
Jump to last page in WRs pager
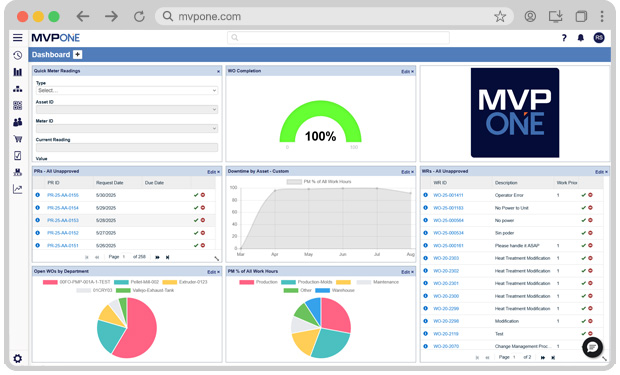pos(553,357)
